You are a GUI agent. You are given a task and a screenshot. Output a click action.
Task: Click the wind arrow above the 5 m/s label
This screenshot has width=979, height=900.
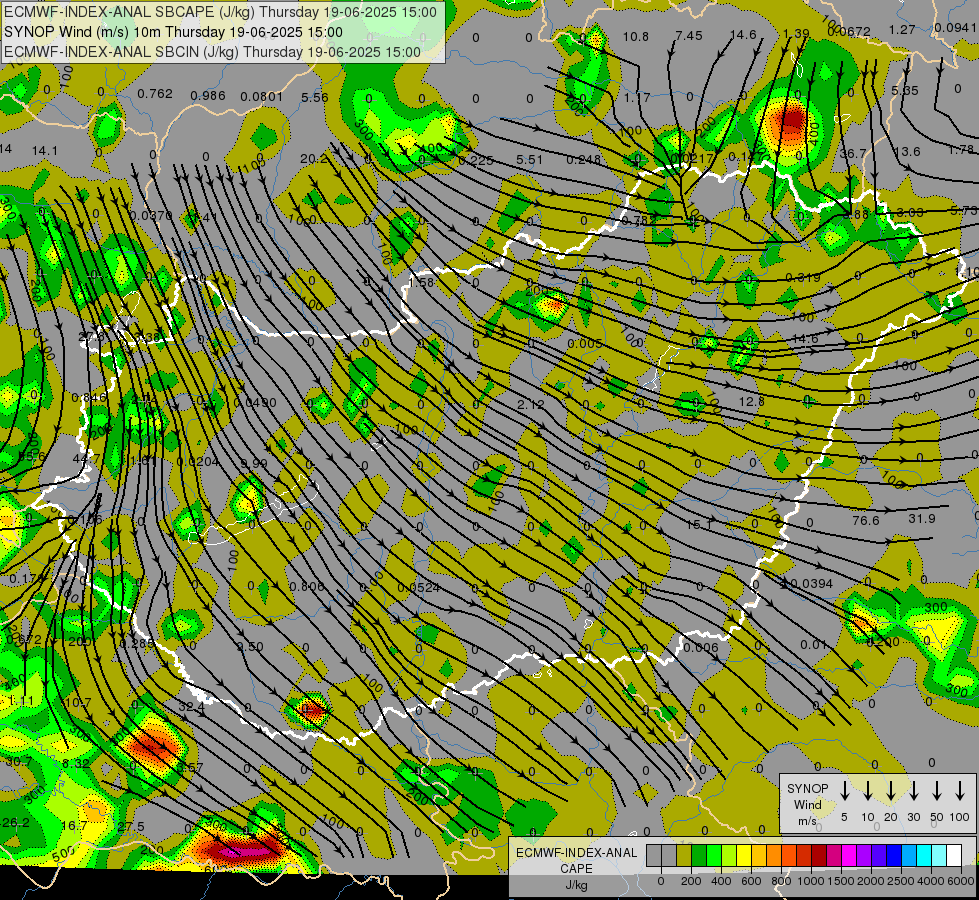844,791
